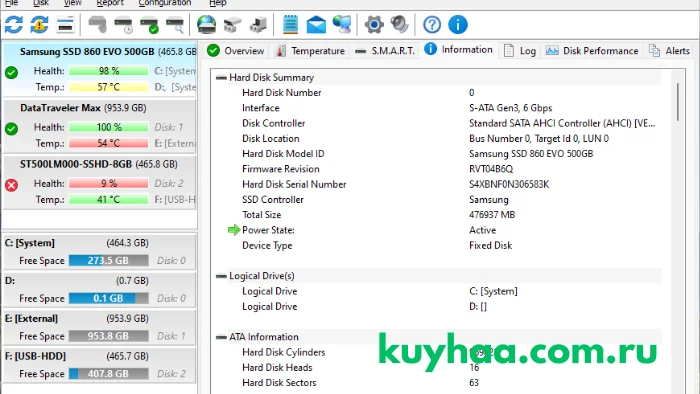Switch to the Overview tab
Image resolution: width=700 pixels, height=394 pixels.
(236, 51)
